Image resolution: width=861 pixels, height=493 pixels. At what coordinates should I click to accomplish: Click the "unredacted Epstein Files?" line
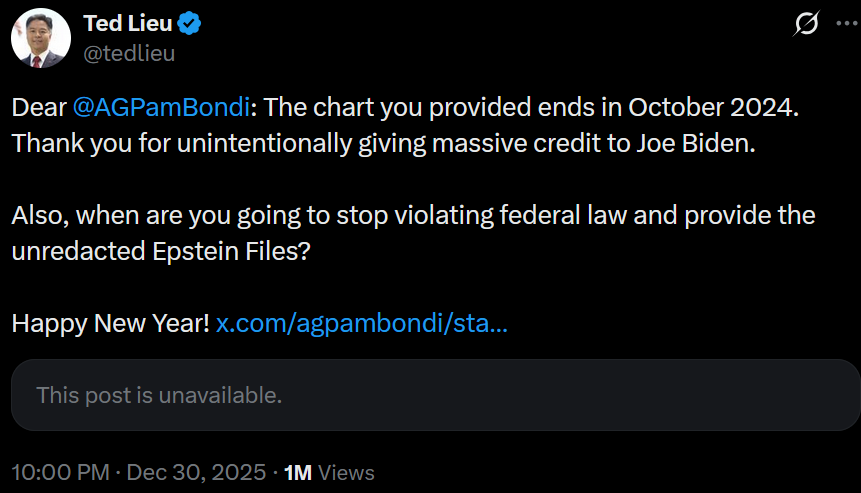pos(162,251)
